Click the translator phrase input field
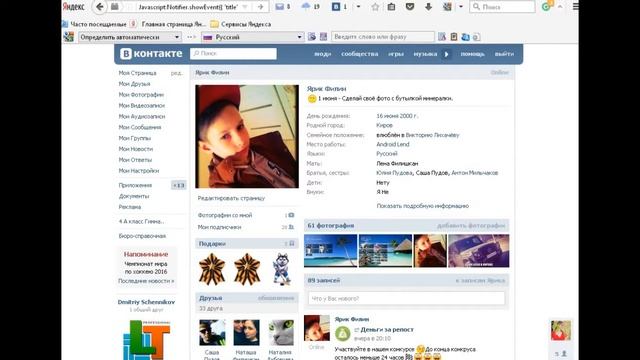Viewport: 640px width, 360px height. point(383,37)
